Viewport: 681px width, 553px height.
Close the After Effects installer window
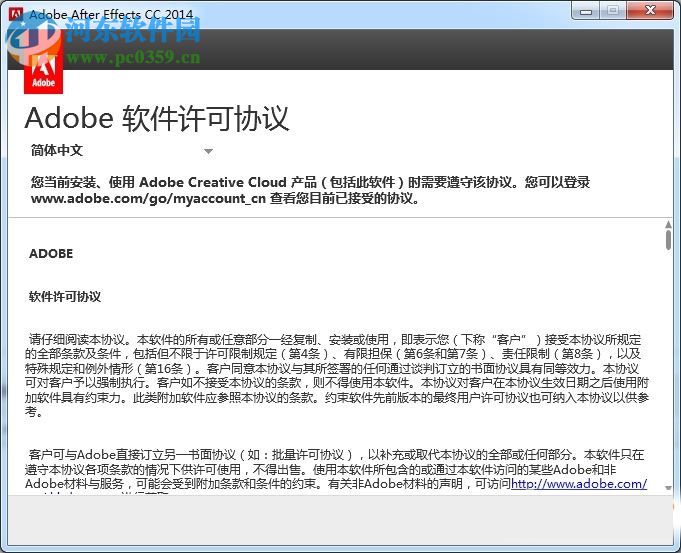(650, 11)
